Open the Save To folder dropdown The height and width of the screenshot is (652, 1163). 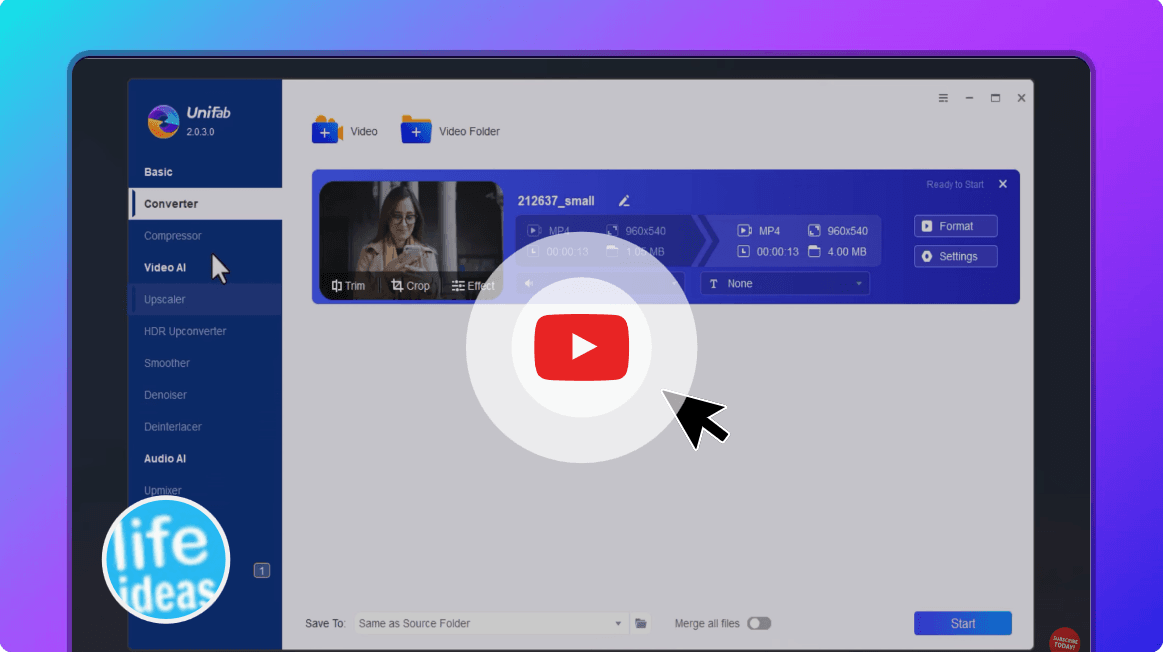coord(490,623)
